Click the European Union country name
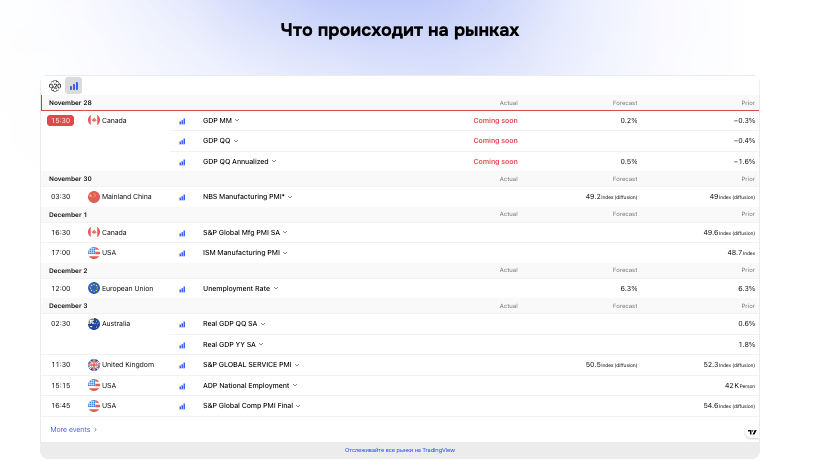Screen dimensions: 814x476 pos(127,289)
